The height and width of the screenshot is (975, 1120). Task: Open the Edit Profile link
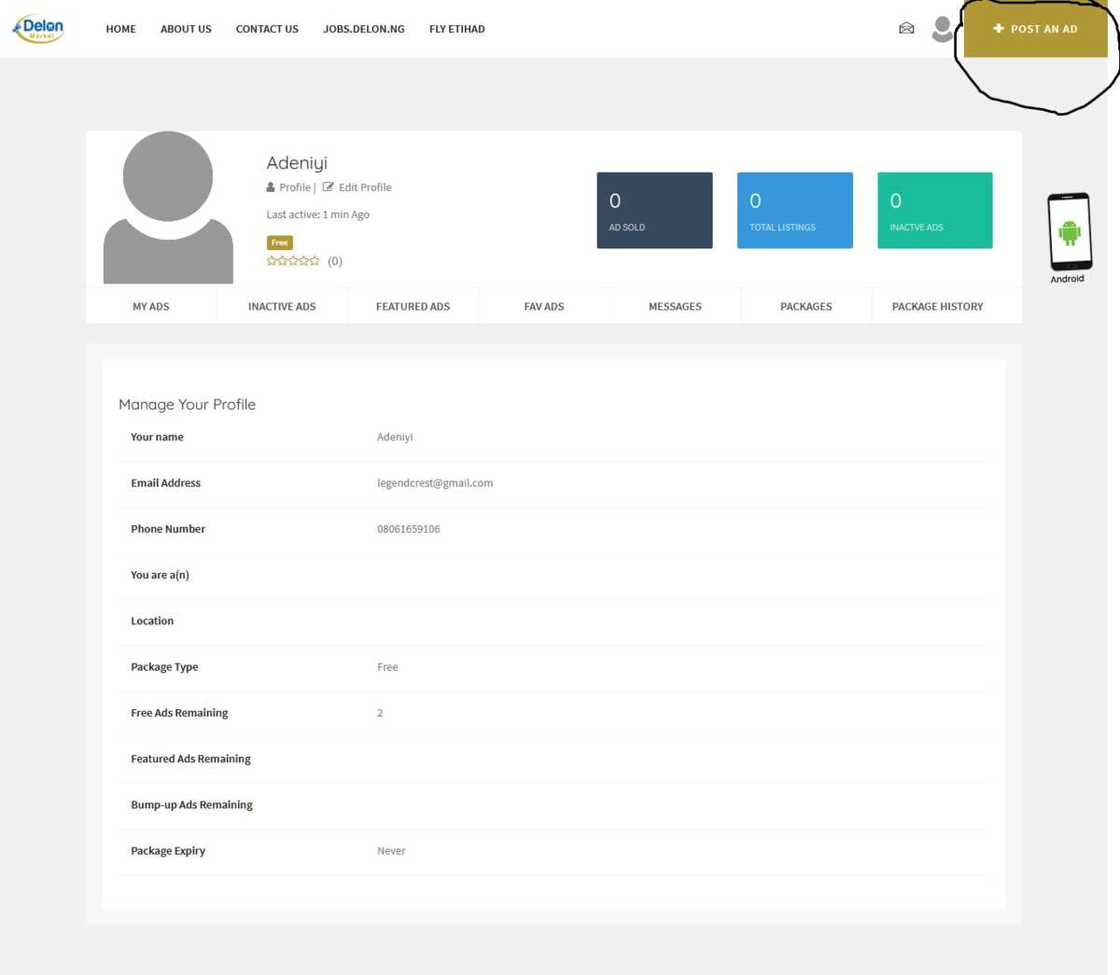point(364,187)
